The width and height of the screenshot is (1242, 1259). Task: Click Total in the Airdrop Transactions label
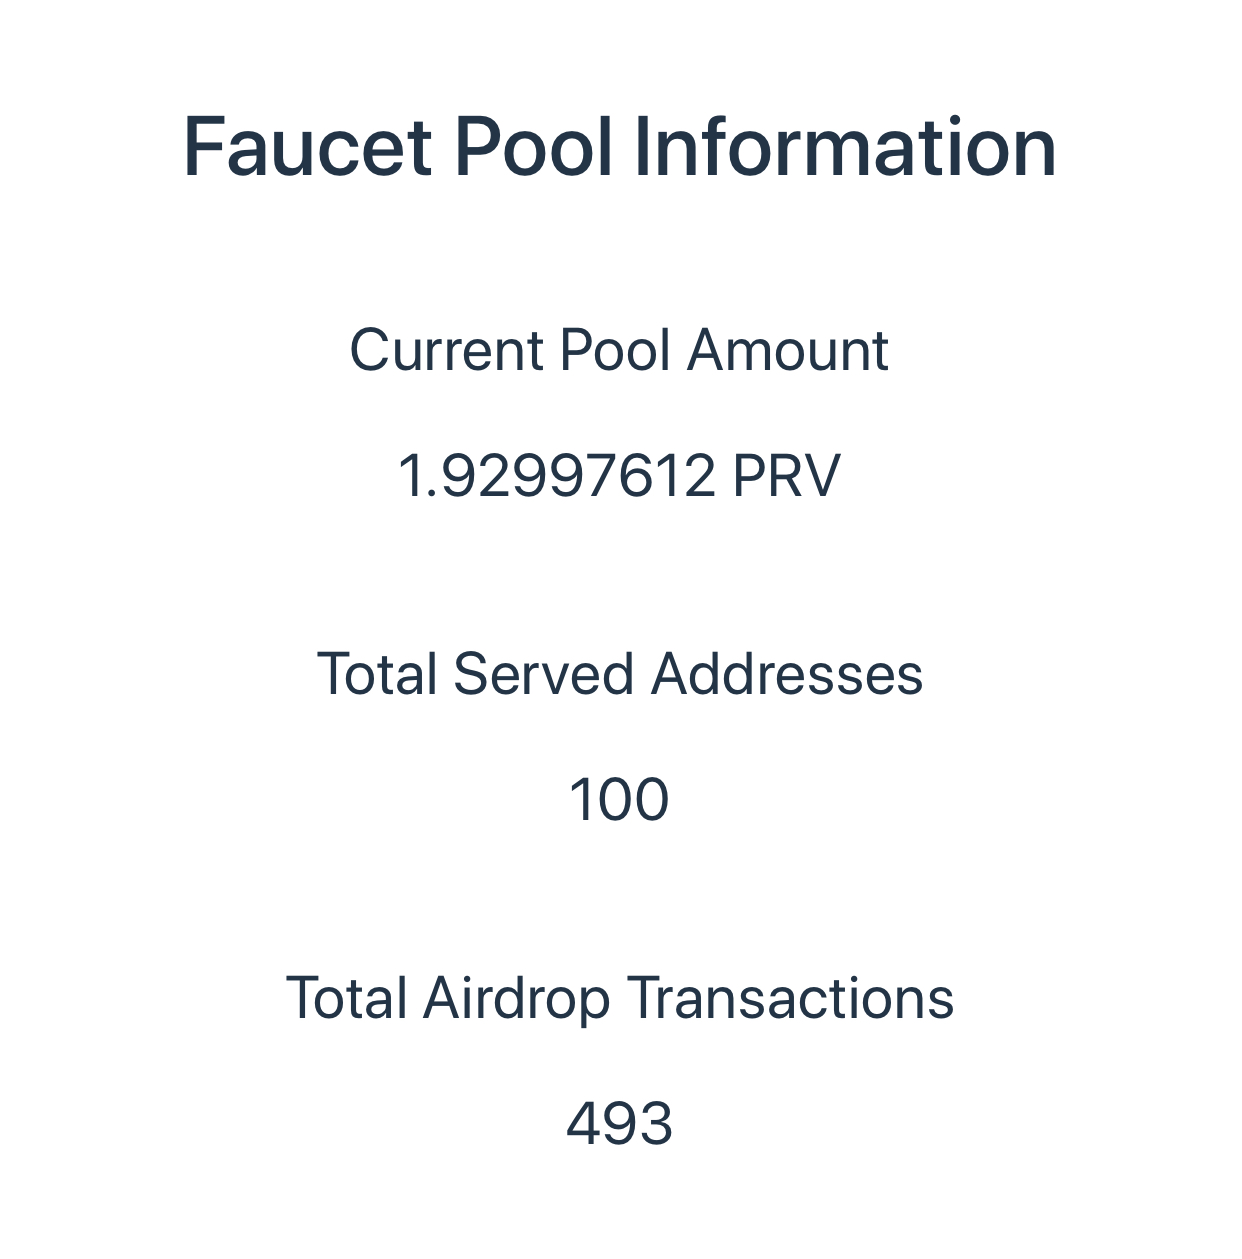(347, 998)
